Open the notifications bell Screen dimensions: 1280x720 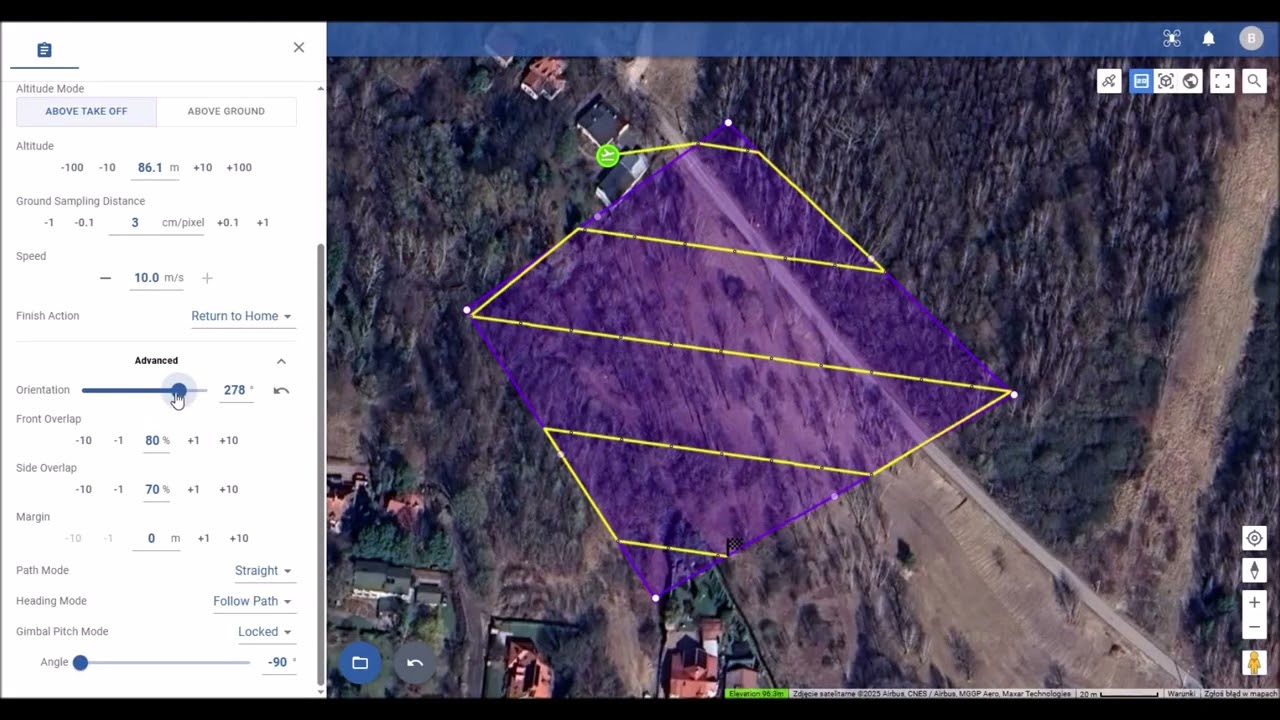coord(1209,38)
